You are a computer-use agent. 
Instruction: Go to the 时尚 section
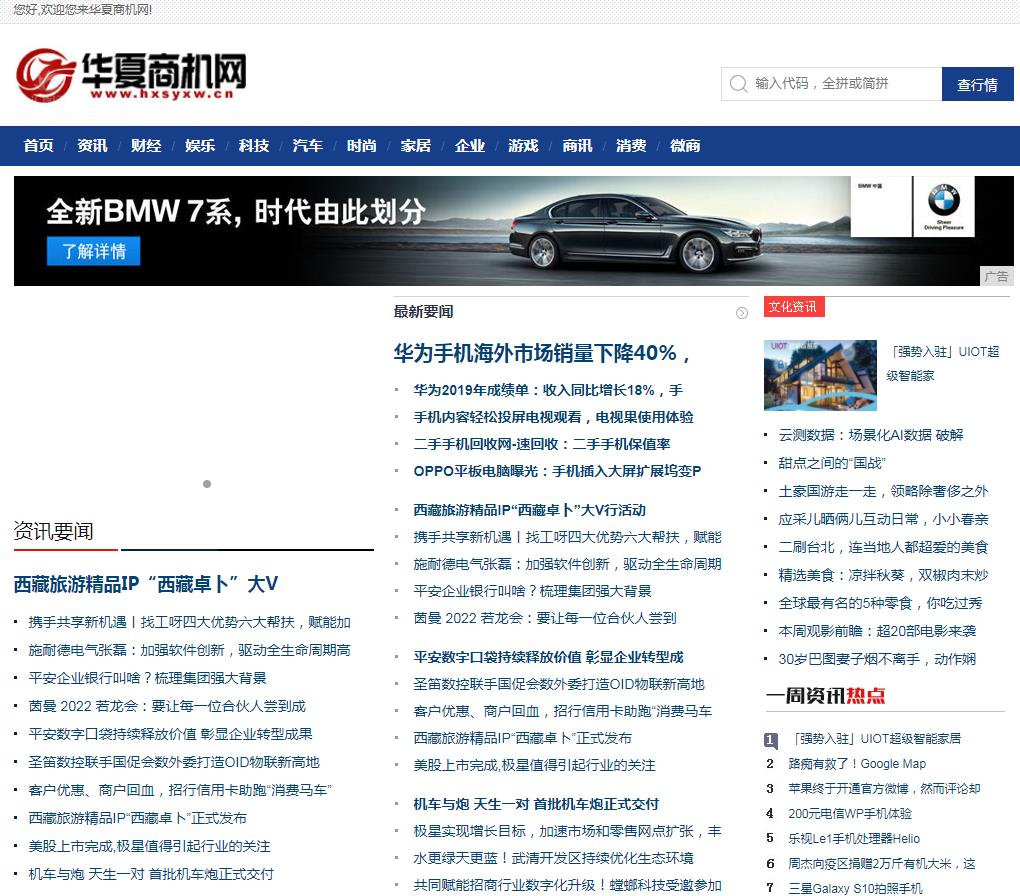362,146
